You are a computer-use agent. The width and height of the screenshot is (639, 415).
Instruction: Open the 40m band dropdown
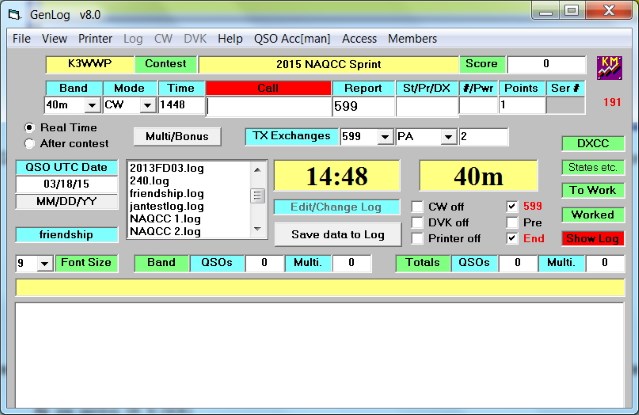91,105
